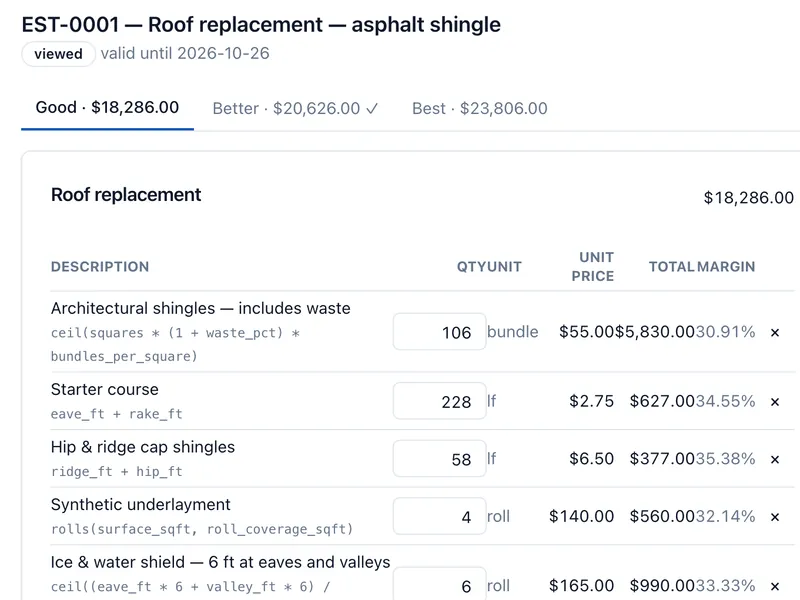Click the 35.38% margin value
The width and height of the screenshot is (800, 600).
pos(725,459)
